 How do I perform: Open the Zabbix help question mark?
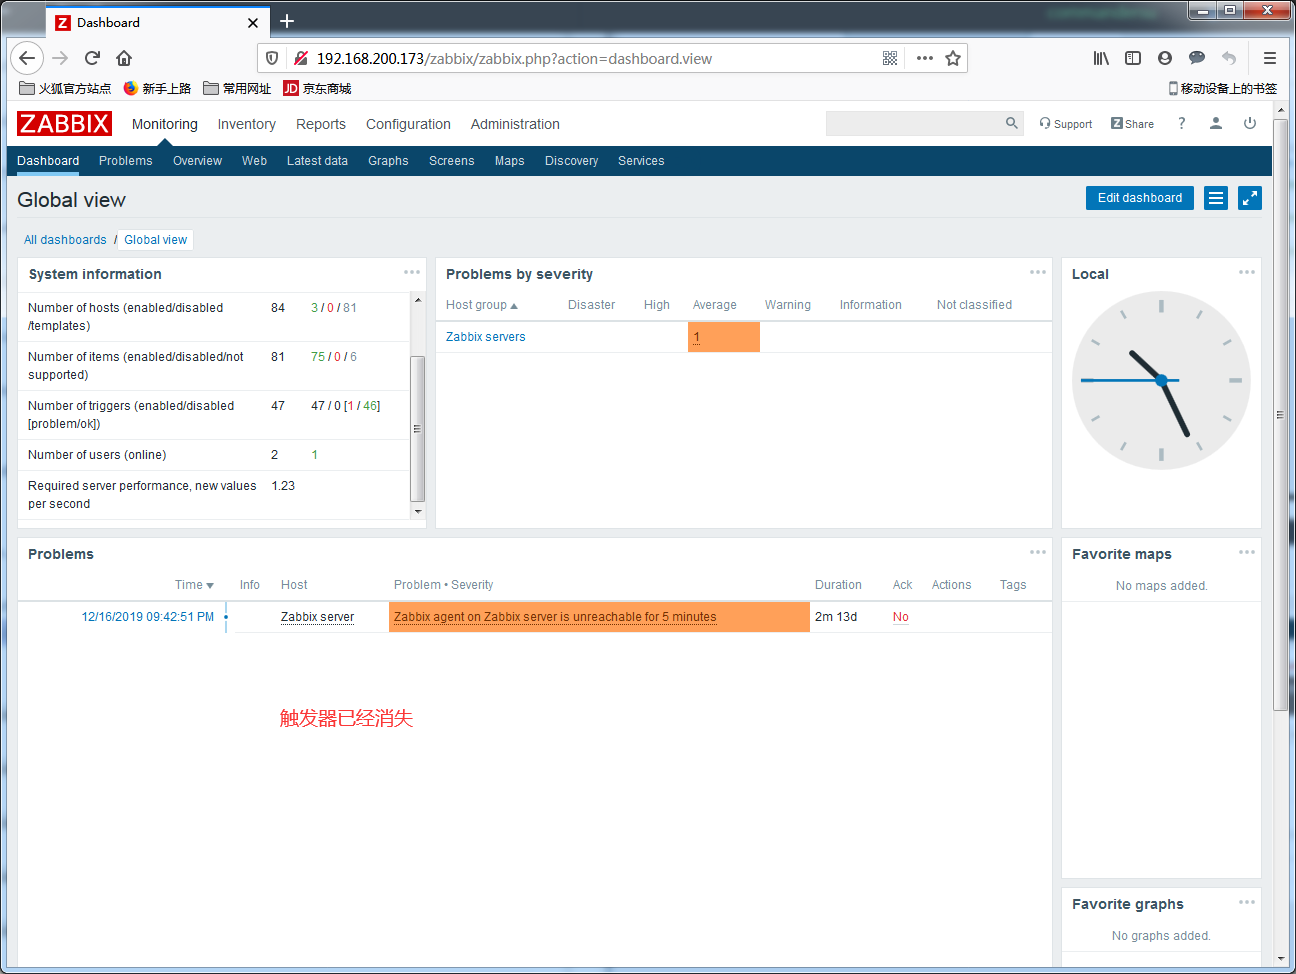click(1182, 123)
